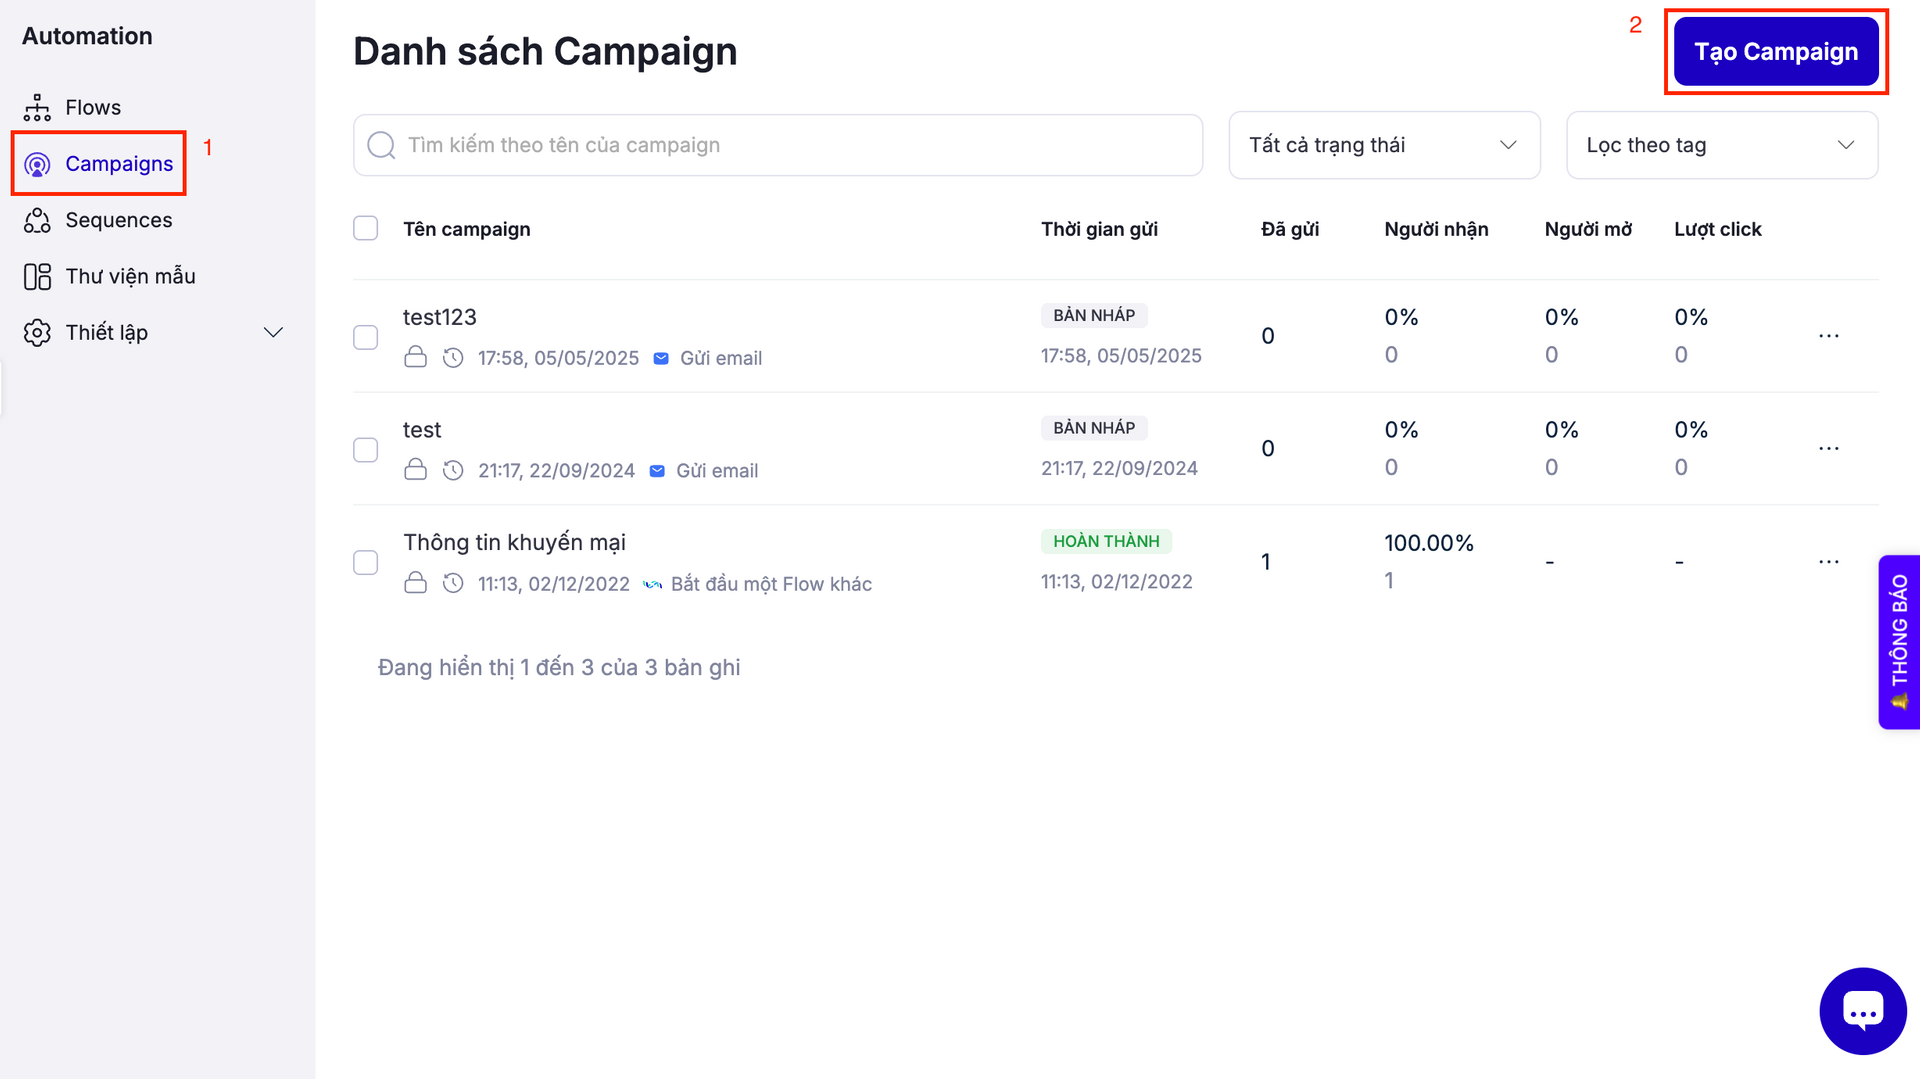The height and width of the screenshot is (1079, 1920).
Task: Open the Thông tin khuyến mại campaign
Action: 514,542
